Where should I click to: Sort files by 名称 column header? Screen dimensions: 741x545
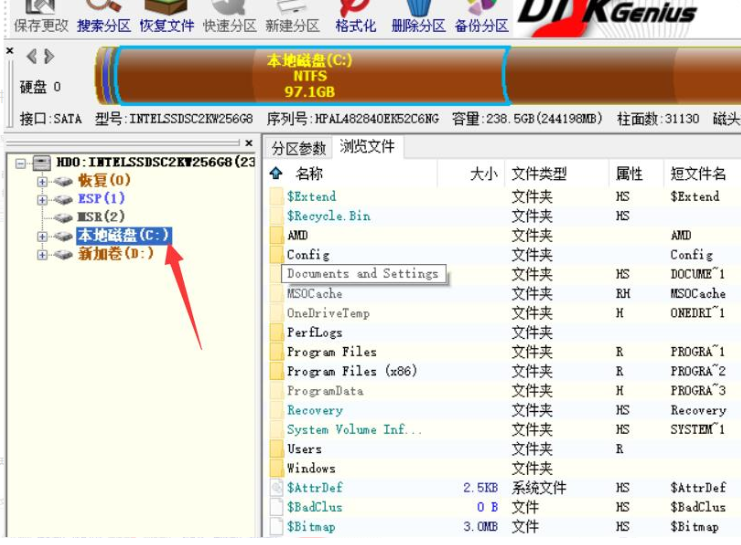click(x=309, y=174)
